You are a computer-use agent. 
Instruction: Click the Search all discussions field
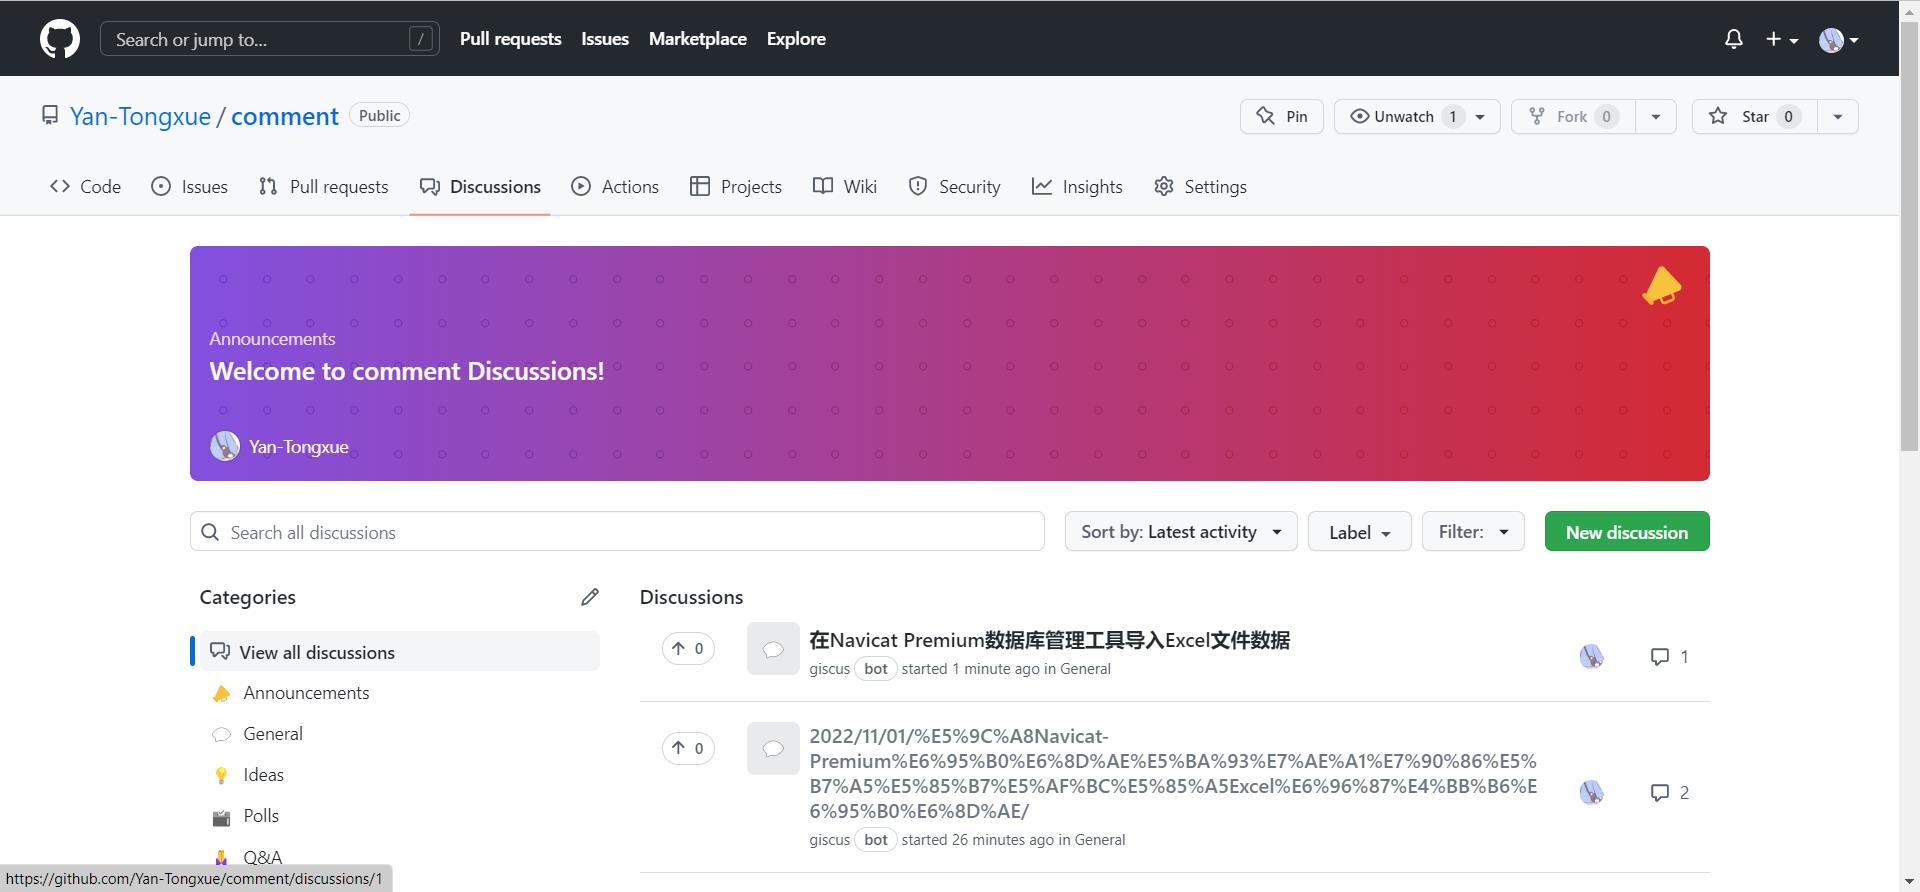617,532
